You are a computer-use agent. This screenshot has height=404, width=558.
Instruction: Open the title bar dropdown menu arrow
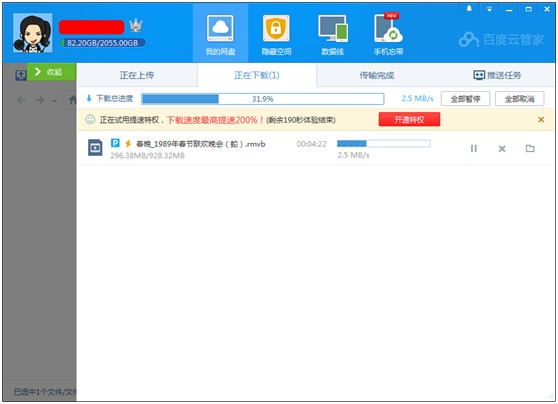[x=489, y=9]
